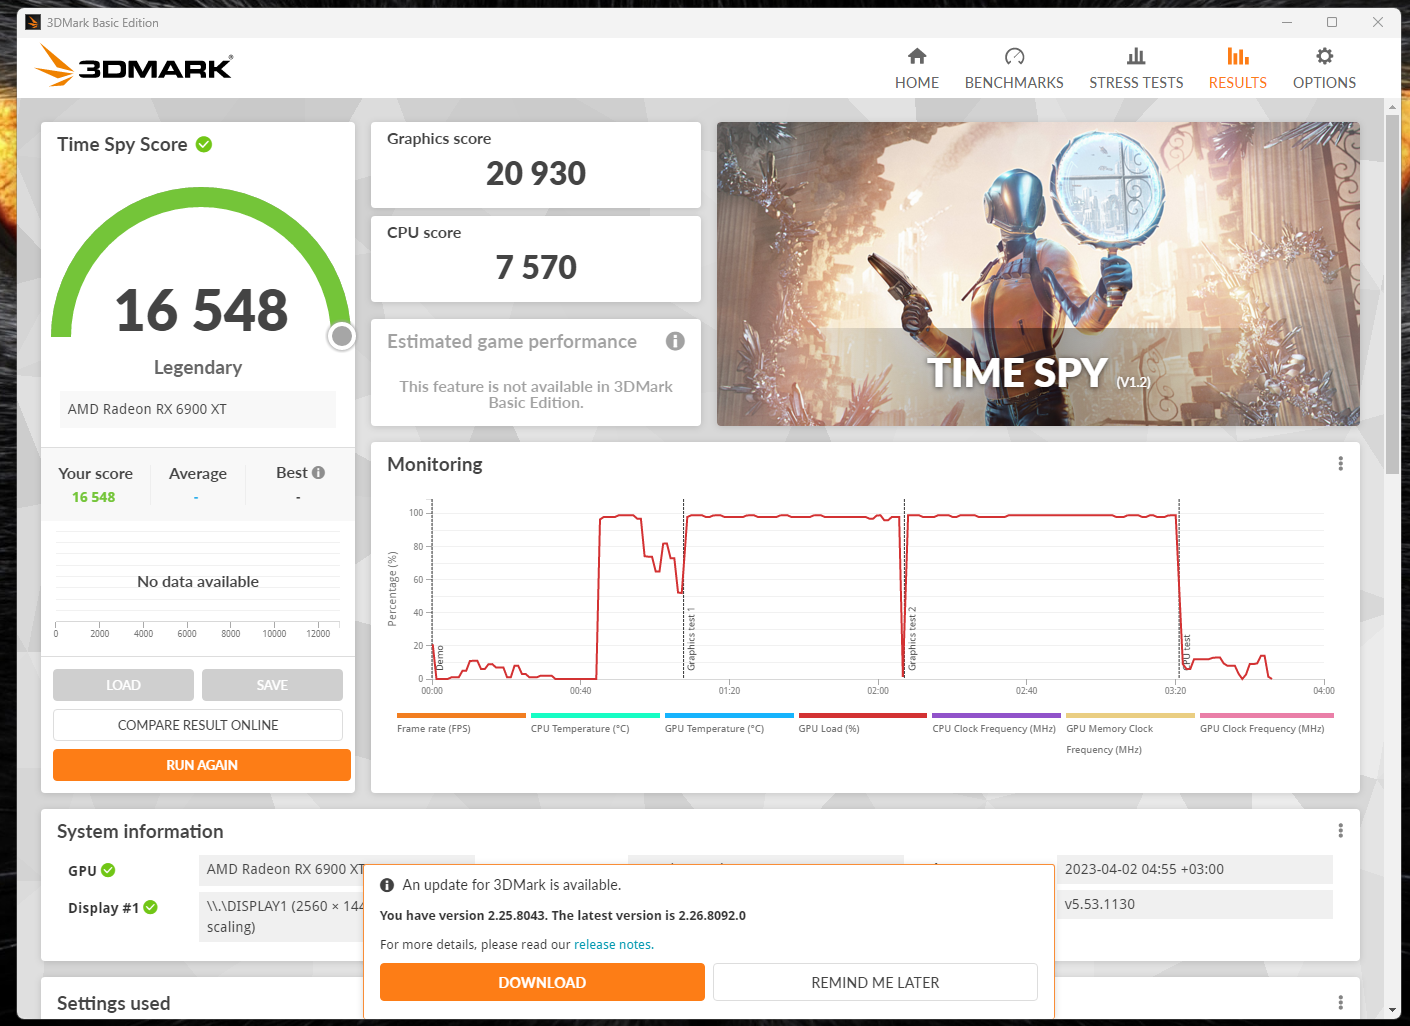Click the large 16 548 gauge score
Screen dimensions: 1410x1026
[x=201, y=310]
